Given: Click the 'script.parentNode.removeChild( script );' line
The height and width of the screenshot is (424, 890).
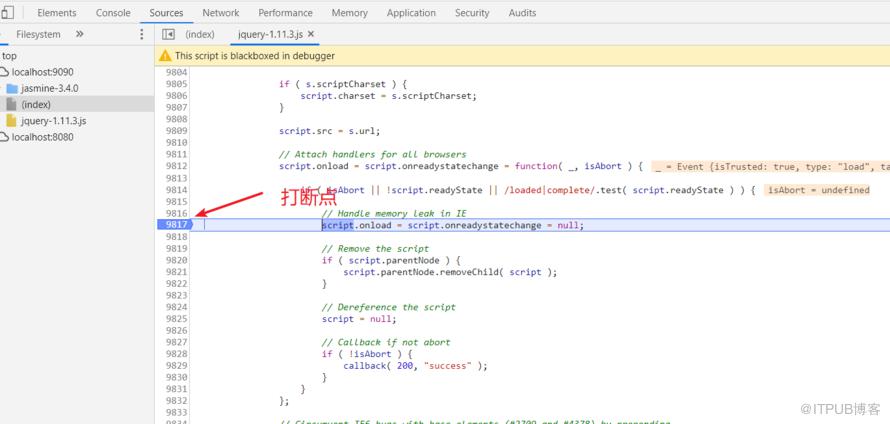Looking at the screenshot, I should point(450,272).
